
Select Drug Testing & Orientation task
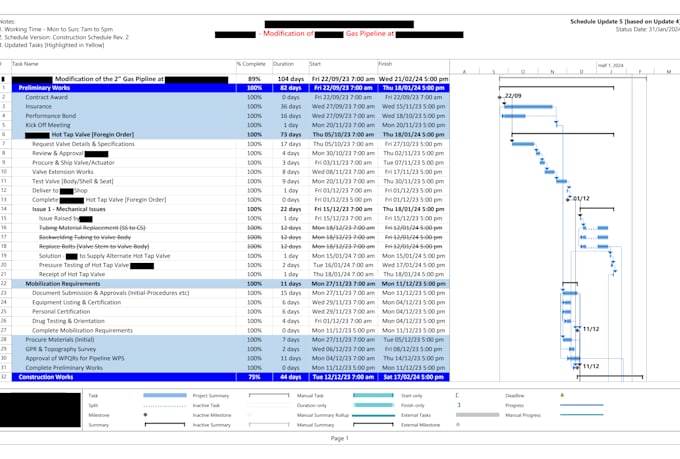click(69, 321)
